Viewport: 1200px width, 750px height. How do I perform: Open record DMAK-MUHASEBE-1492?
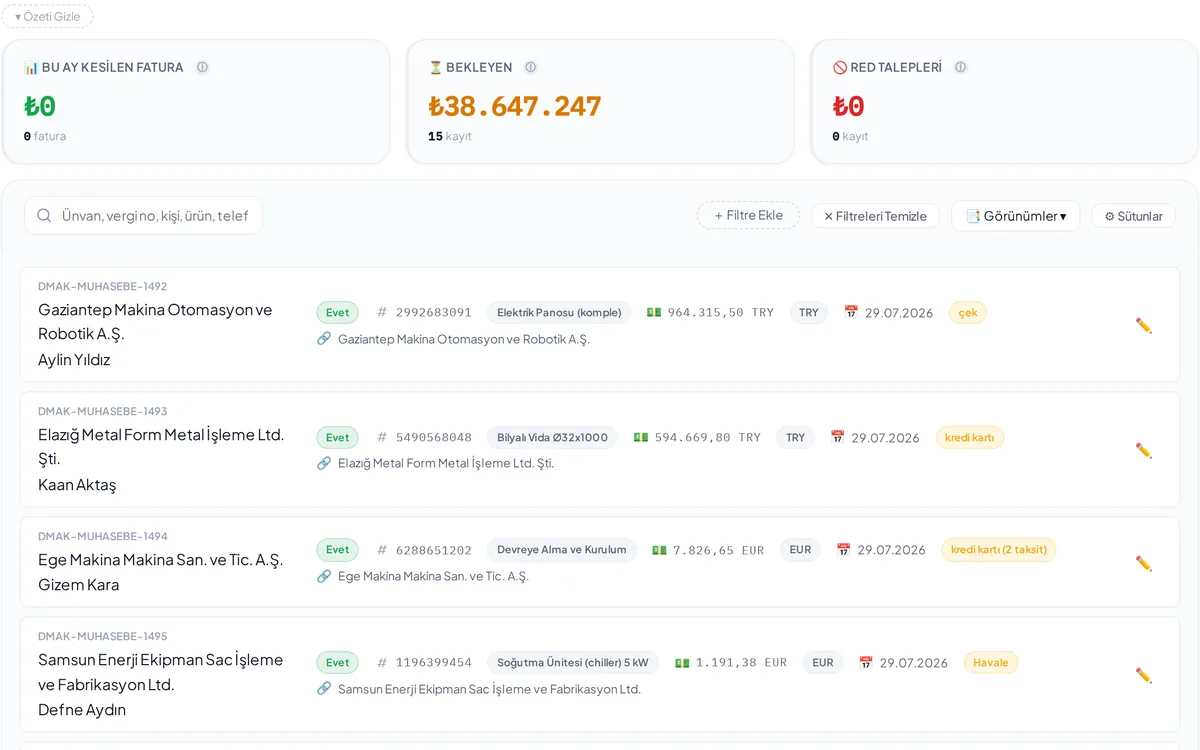103,286
